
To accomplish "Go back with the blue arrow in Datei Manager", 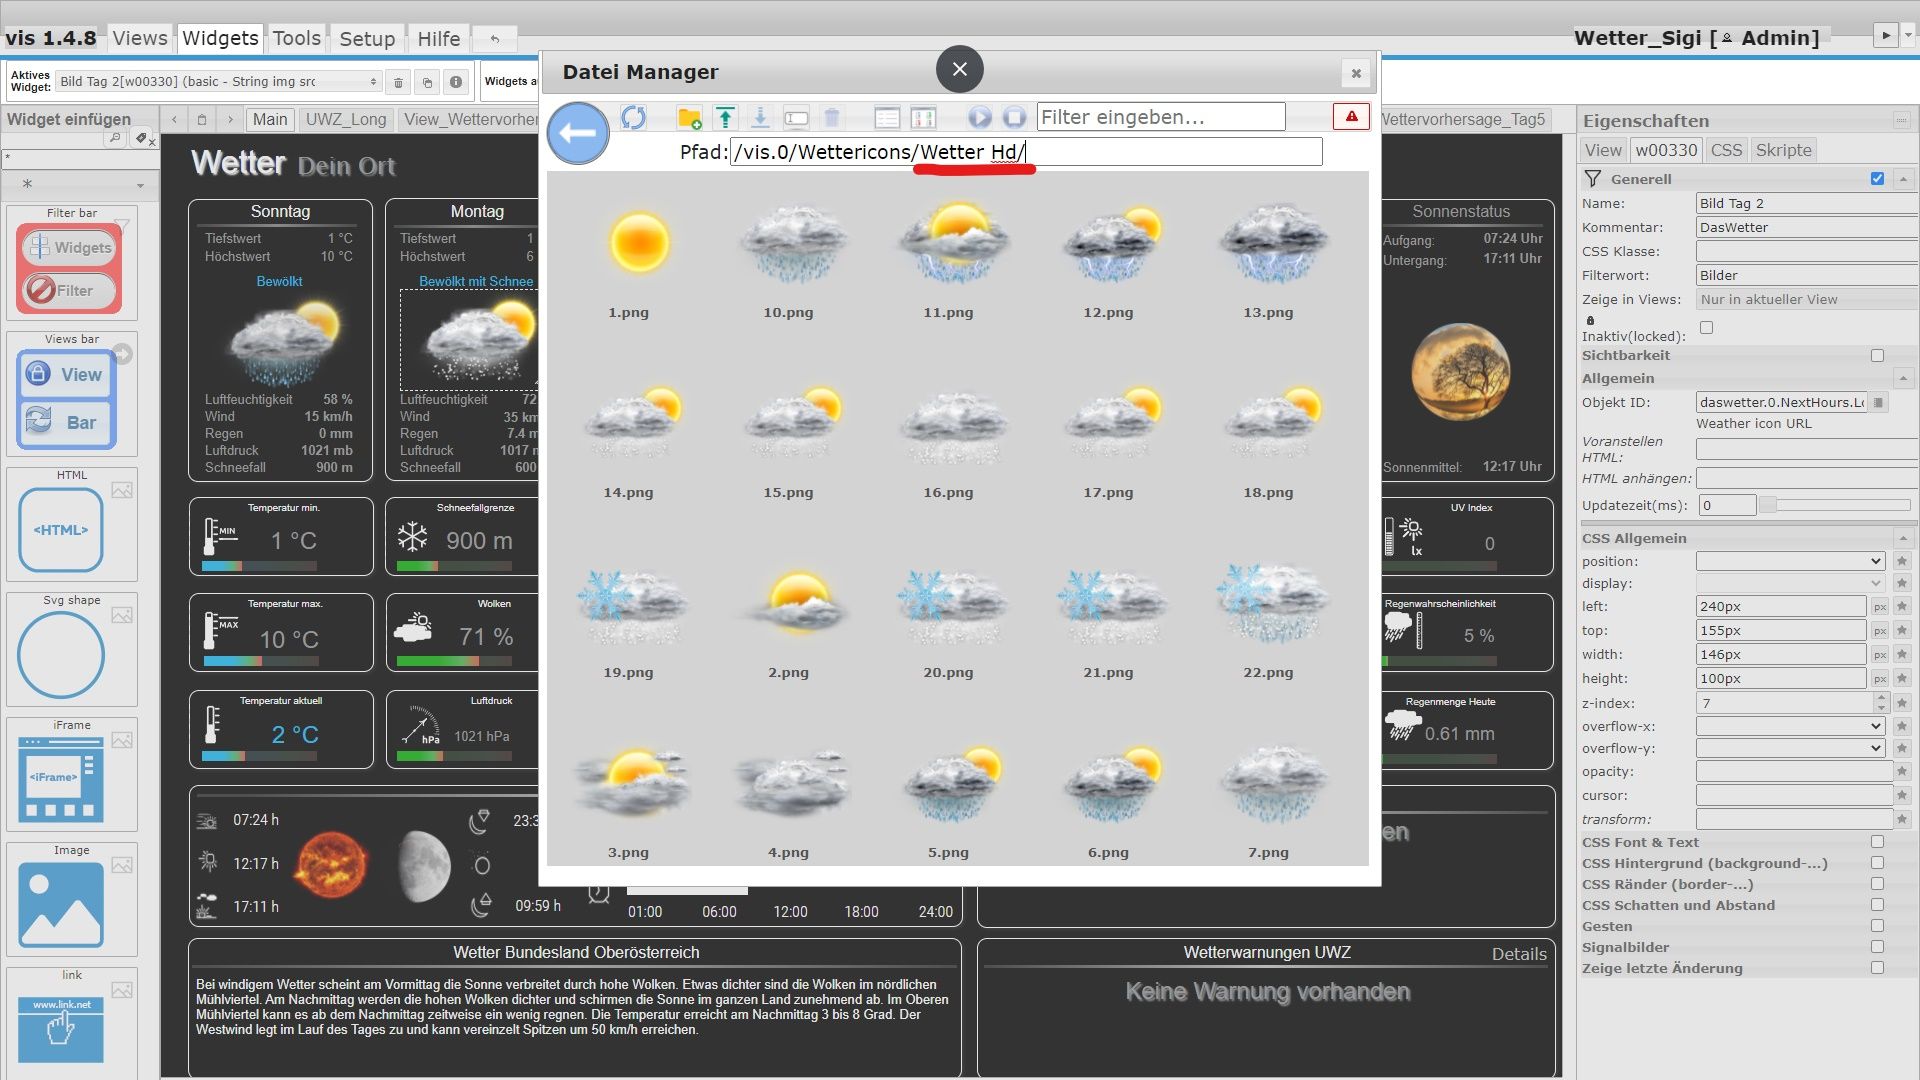I will (578, 133).
